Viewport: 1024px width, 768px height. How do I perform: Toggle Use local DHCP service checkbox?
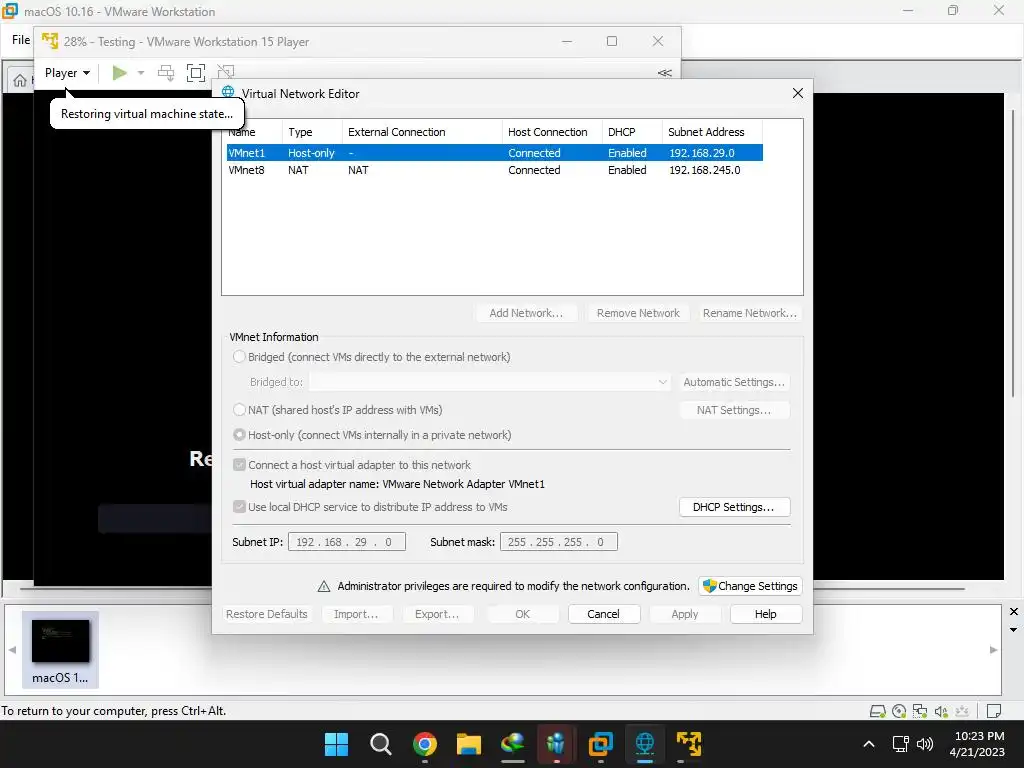[x=239, y=507]
